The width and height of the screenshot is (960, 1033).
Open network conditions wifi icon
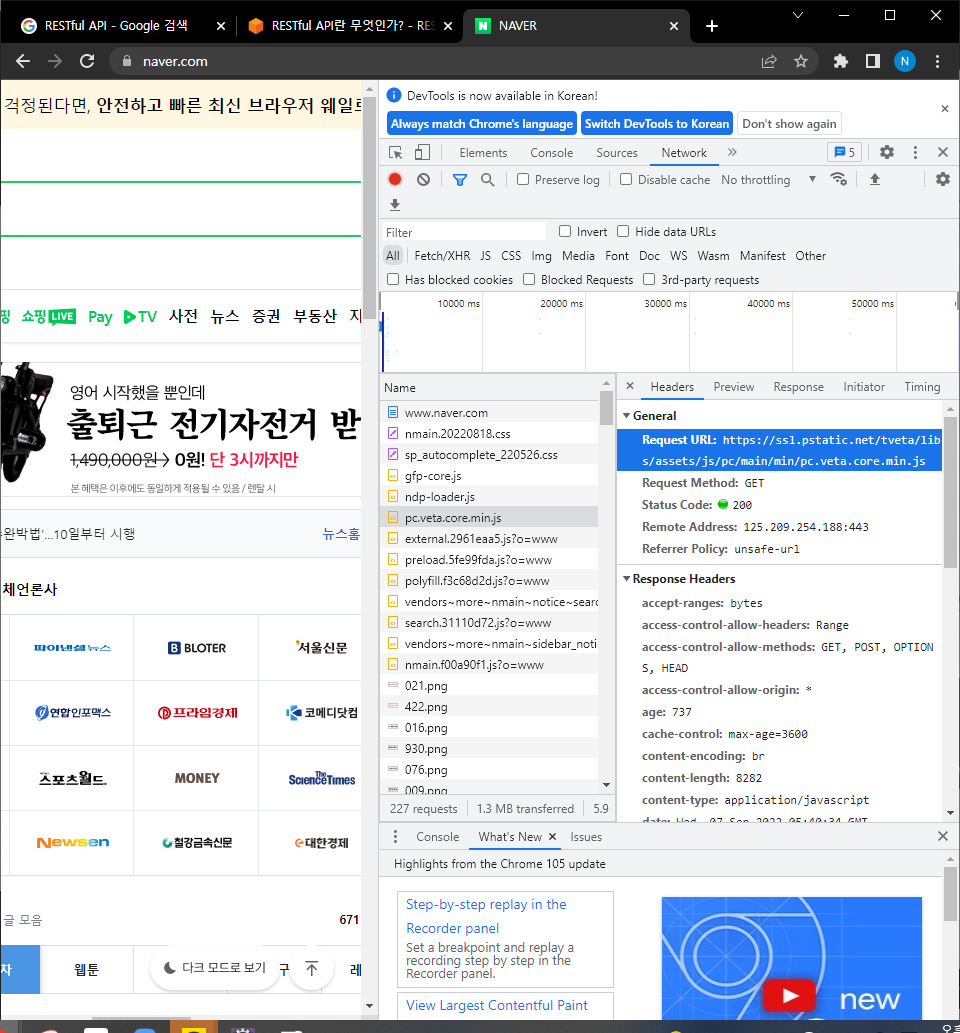click(838, 179)
